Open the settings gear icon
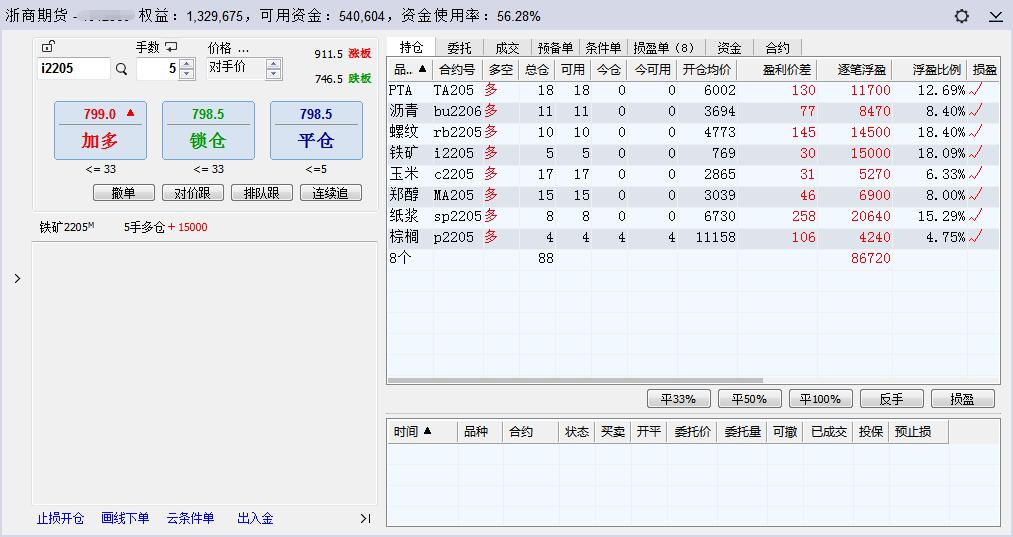Viewport: 1013px width, 537px height. pos(962,16)
